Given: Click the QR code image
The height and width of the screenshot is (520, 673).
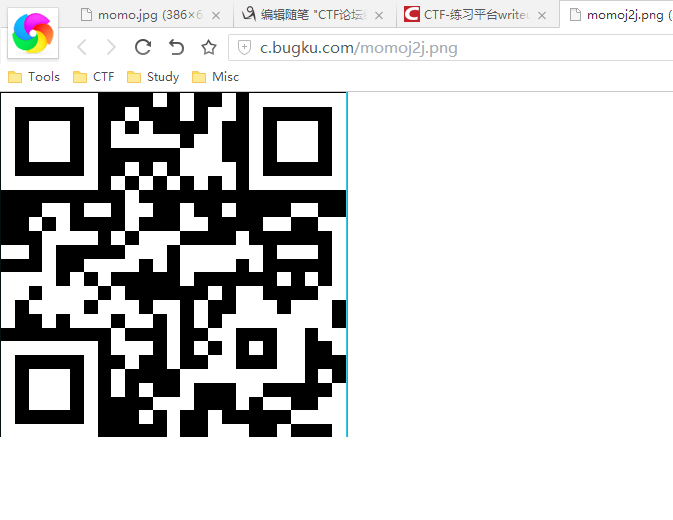Looking at the screenshot, I should 173,265.
